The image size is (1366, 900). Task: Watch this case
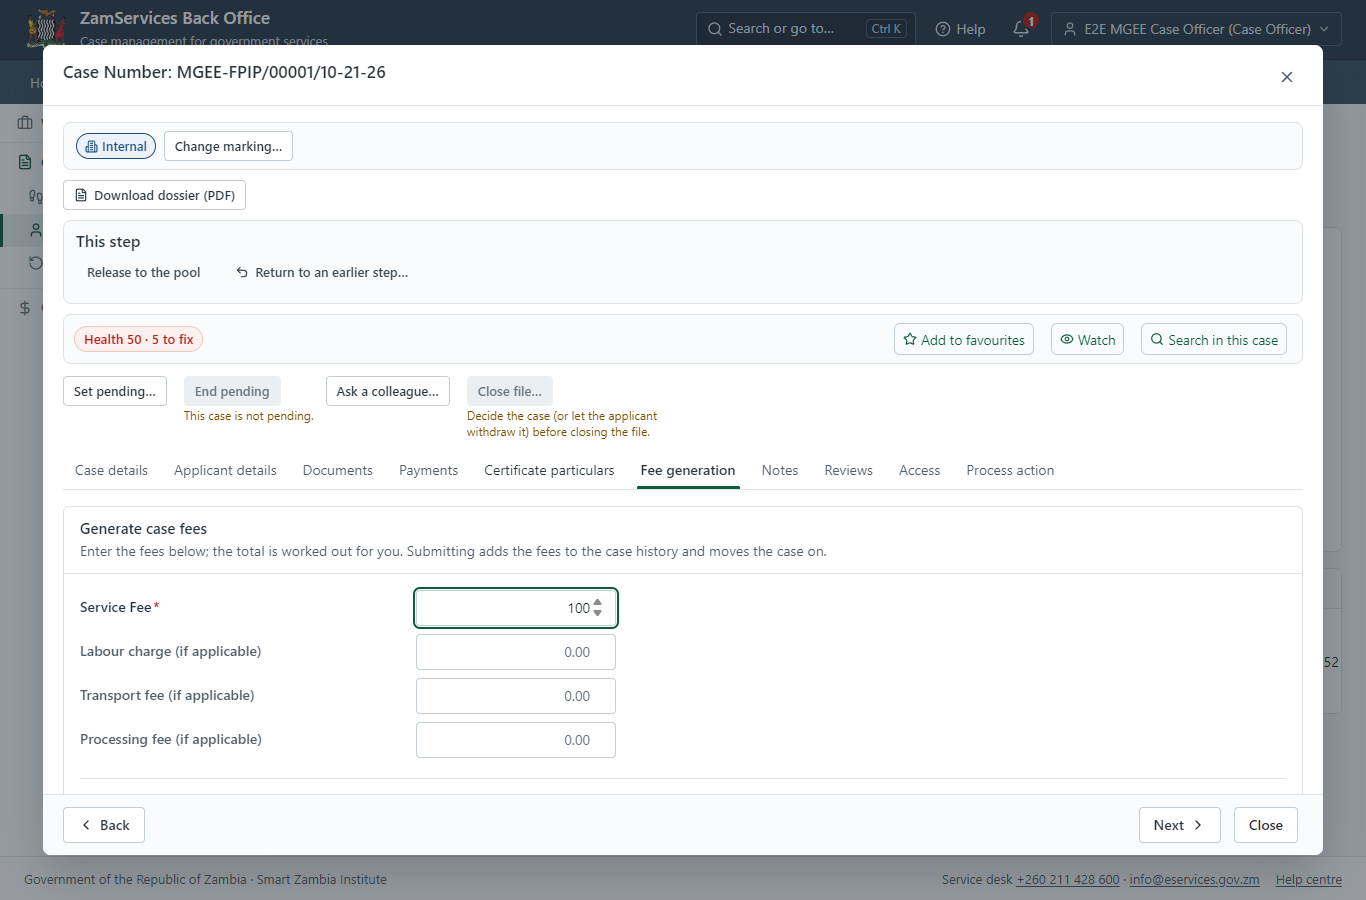(1087, 339)
